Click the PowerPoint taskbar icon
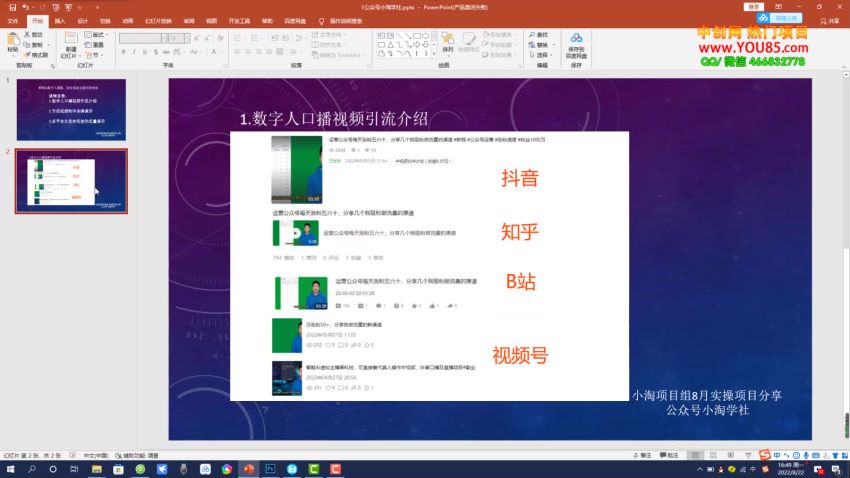 [x=248, y=469]
